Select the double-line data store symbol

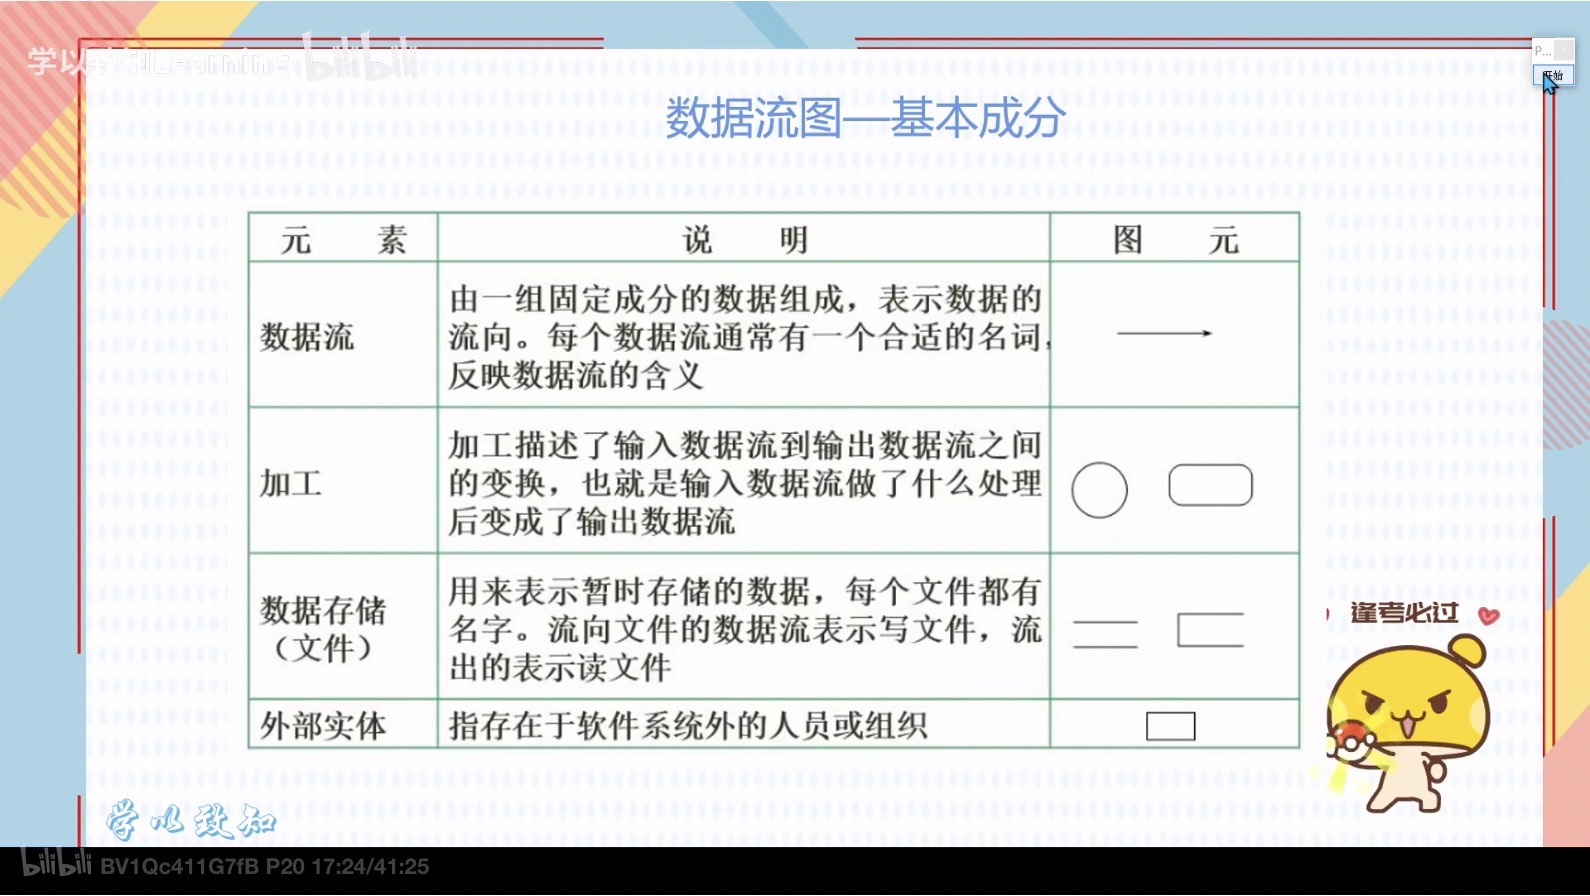click(1105, 634)
